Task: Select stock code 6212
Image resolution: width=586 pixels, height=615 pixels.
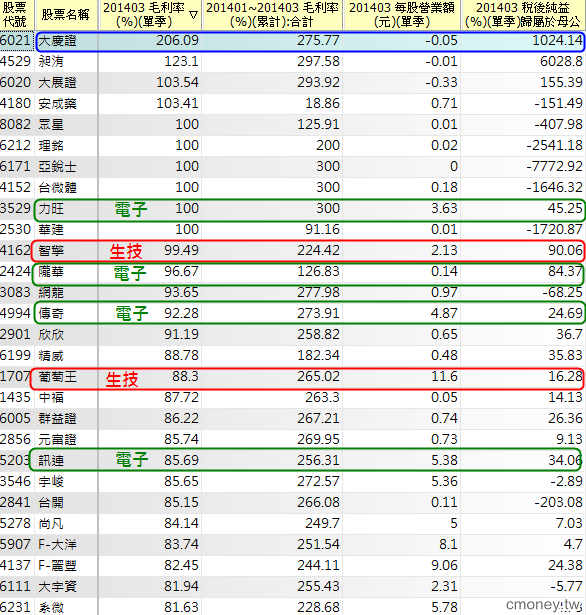Action: coord(16,146)
